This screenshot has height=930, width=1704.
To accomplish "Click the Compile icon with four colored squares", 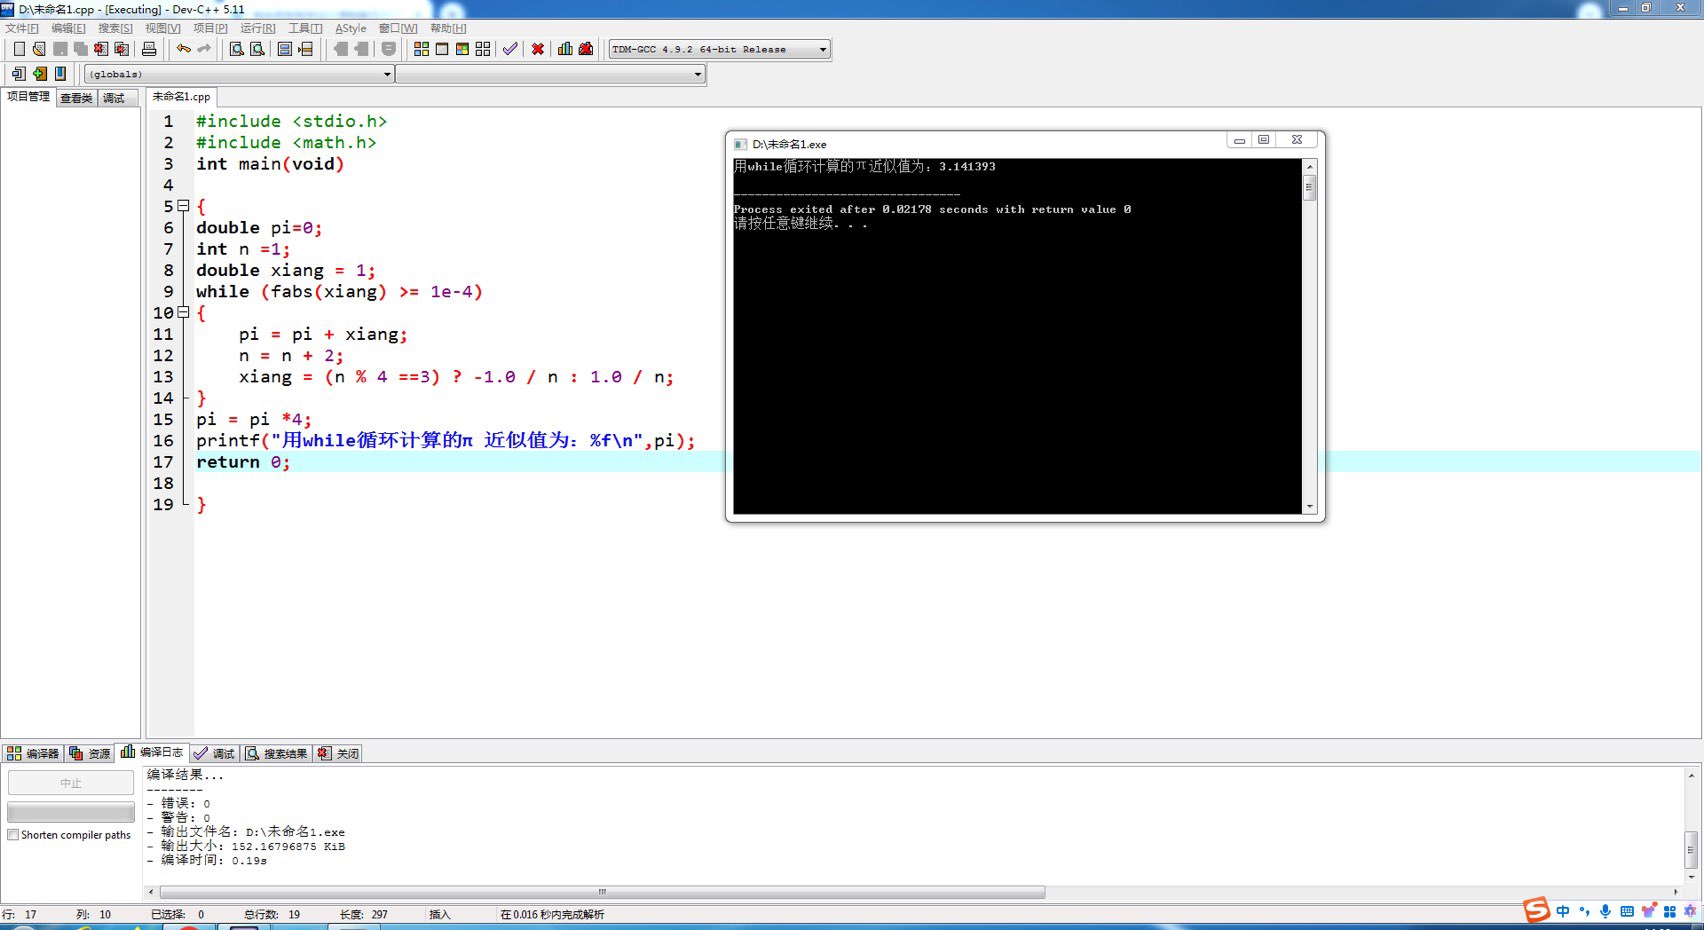I will tap(421, 49).
